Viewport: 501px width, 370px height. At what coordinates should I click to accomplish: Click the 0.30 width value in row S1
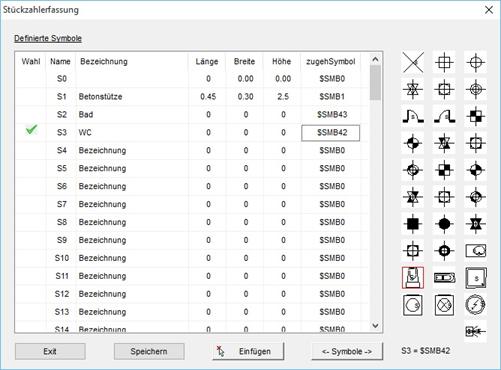[x=245, y=97]
